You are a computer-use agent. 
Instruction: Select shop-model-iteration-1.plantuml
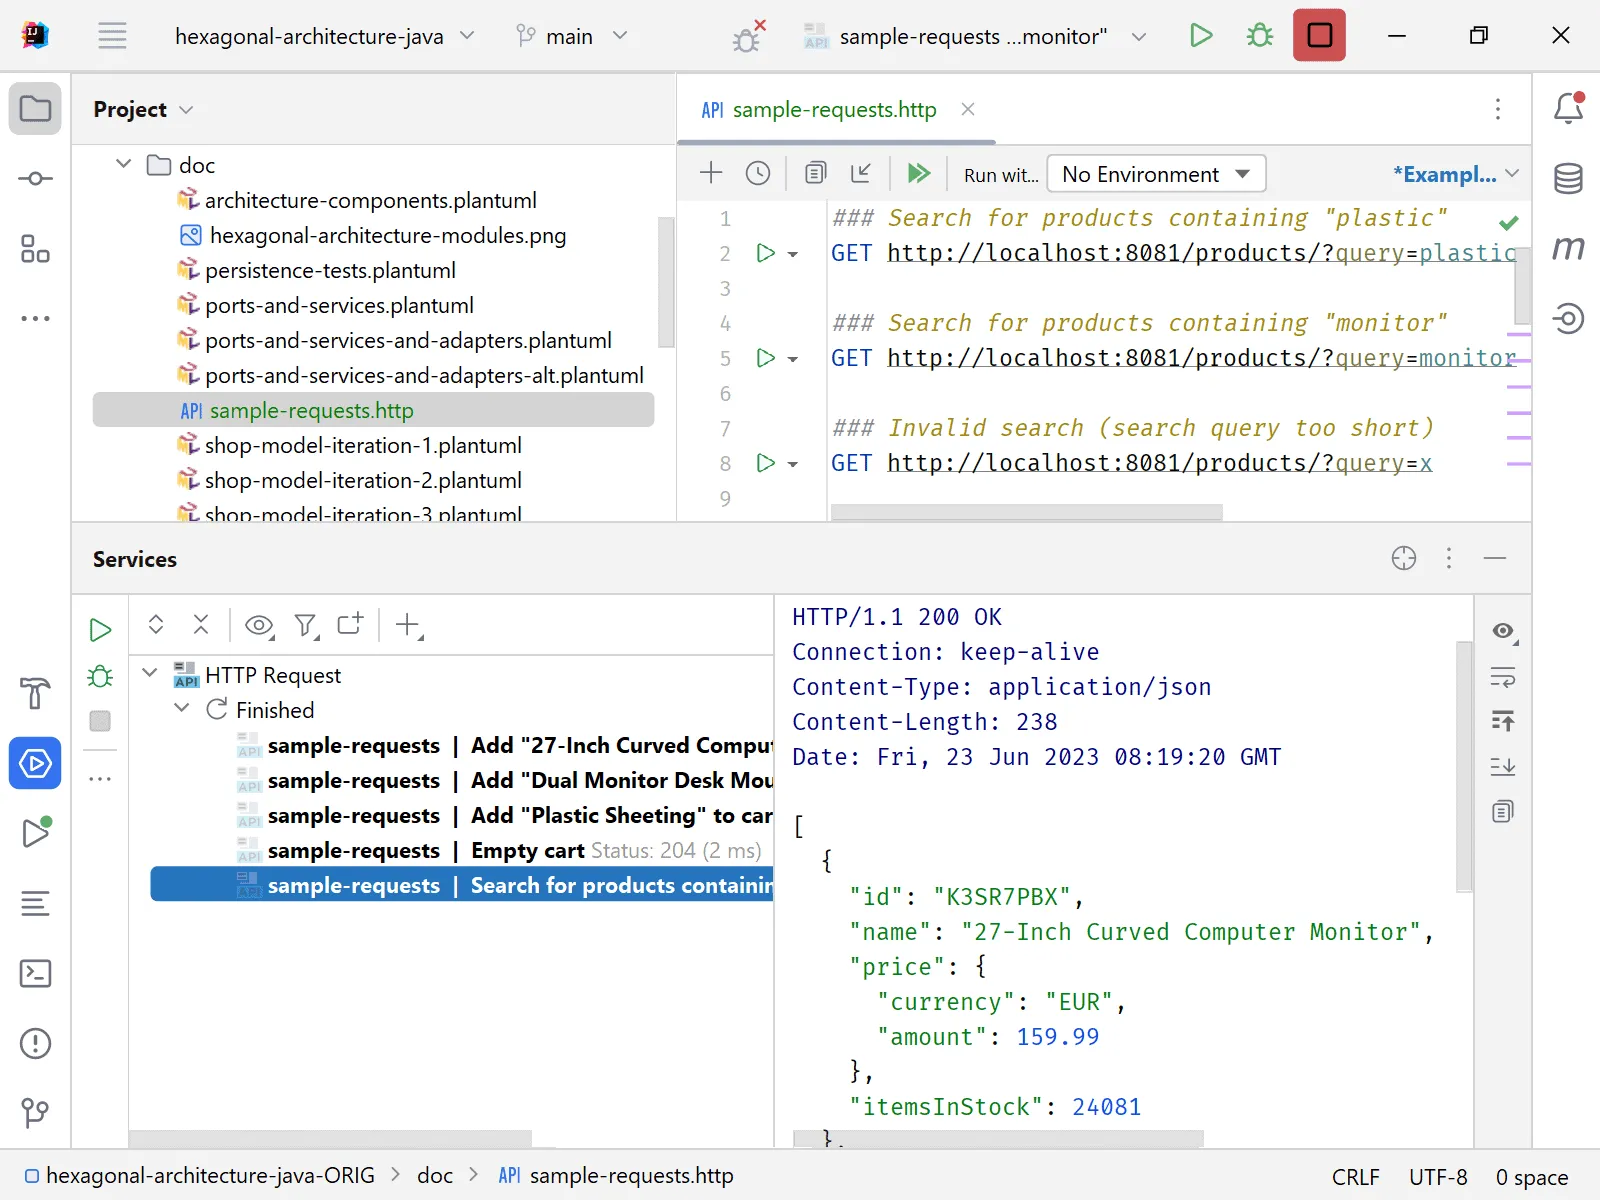(x=363, y=445)
